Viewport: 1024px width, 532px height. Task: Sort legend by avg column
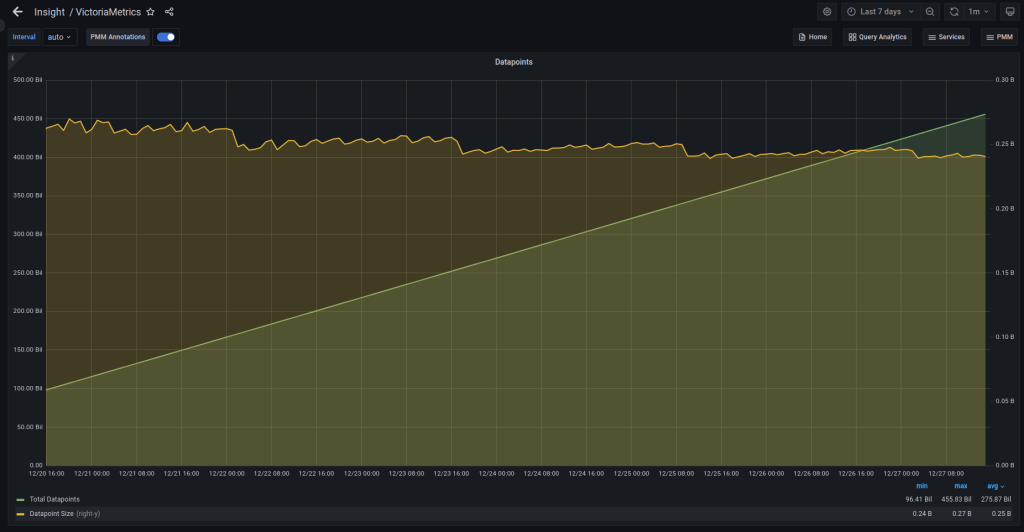pos(995,486)
